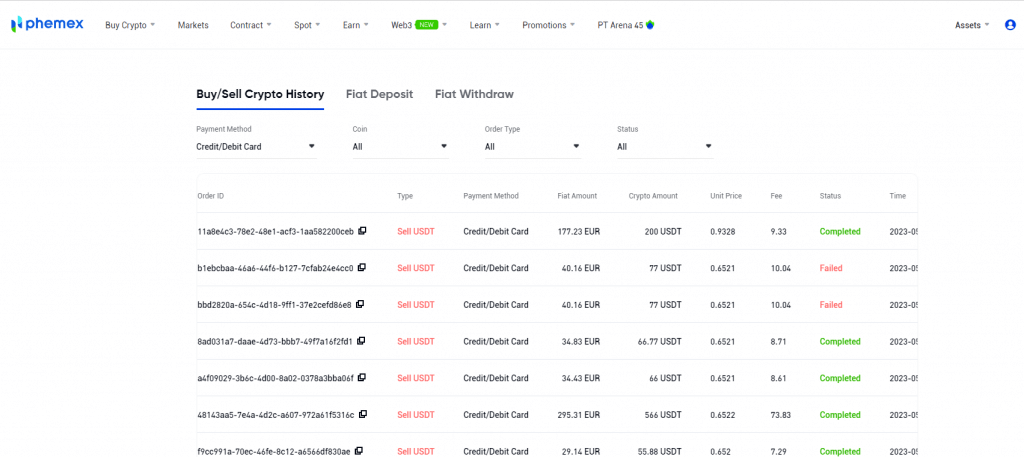
Task: Copy order ID starting with a4f09029
Action: 362,378
